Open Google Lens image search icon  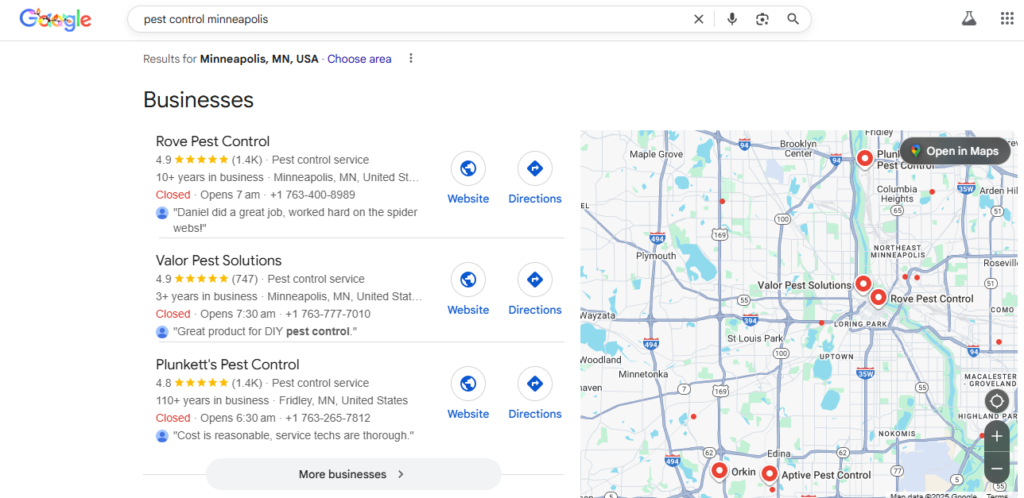(762, 20)
